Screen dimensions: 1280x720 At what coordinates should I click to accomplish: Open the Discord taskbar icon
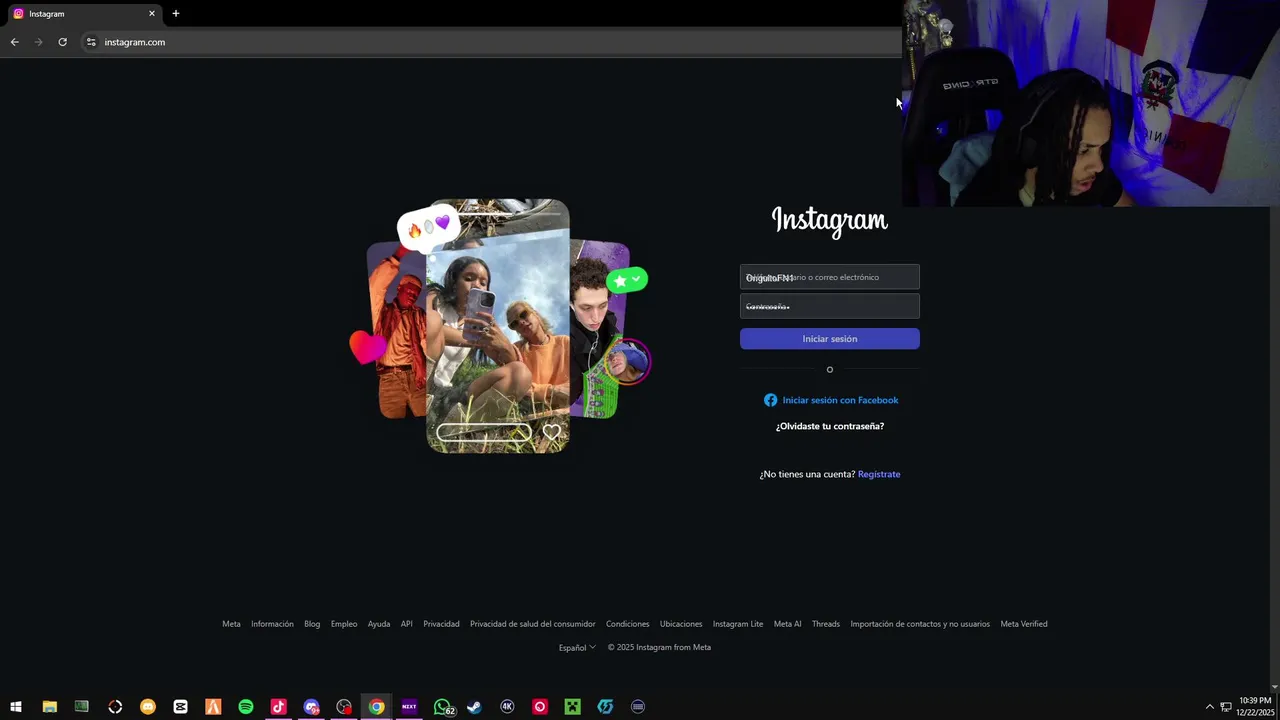point(311,707)
